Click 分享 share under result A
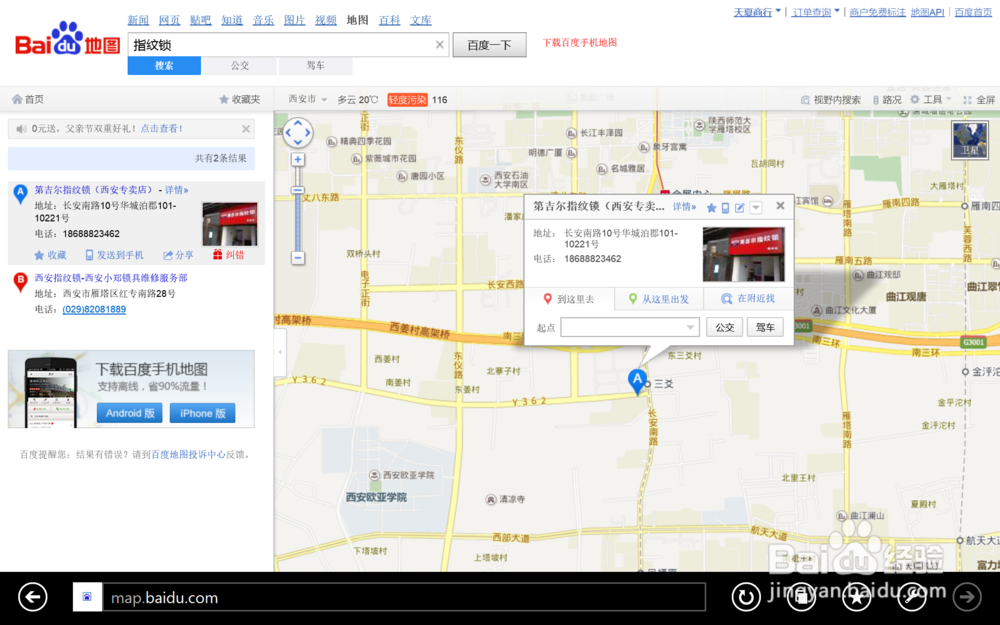The image size is (1000, 625). coord(178,255)
